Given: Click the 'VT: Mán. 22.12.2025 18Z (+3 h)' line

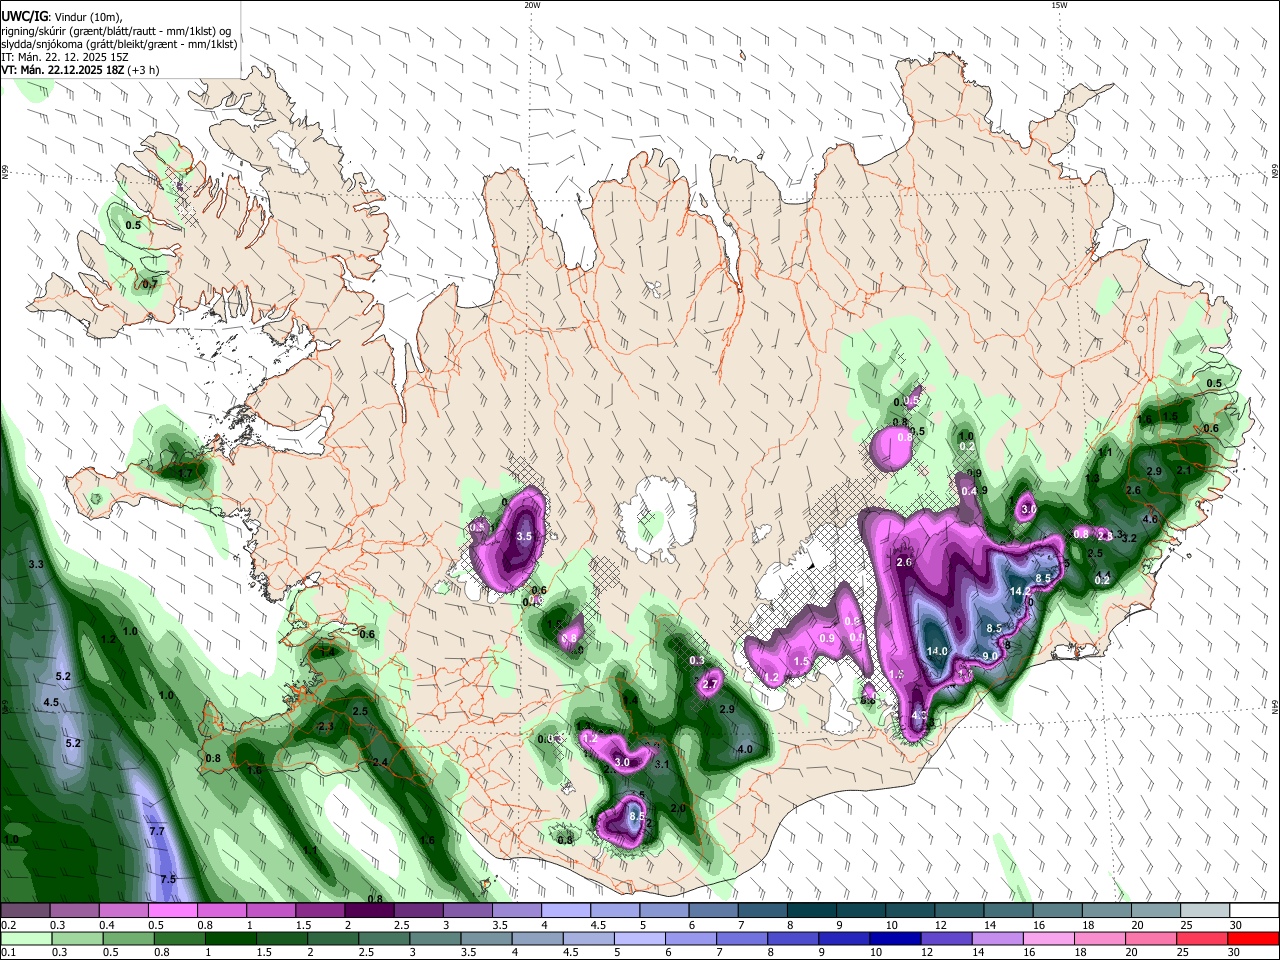Looking at the screenshot, I should click(80, 70).
